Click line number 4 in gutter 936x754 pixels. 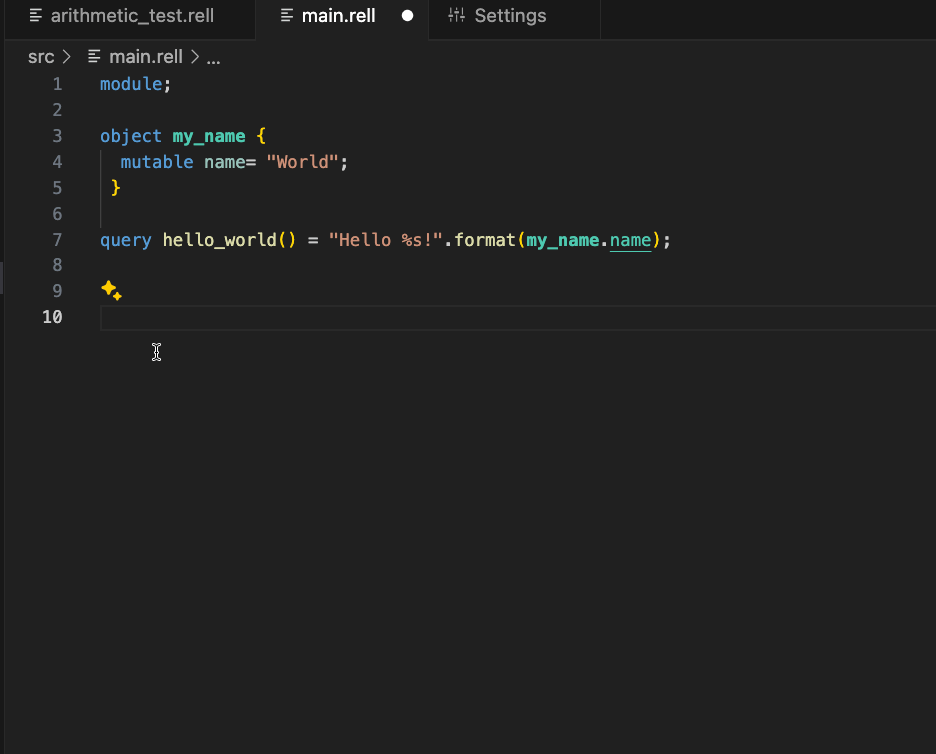(x=57, y=162)
